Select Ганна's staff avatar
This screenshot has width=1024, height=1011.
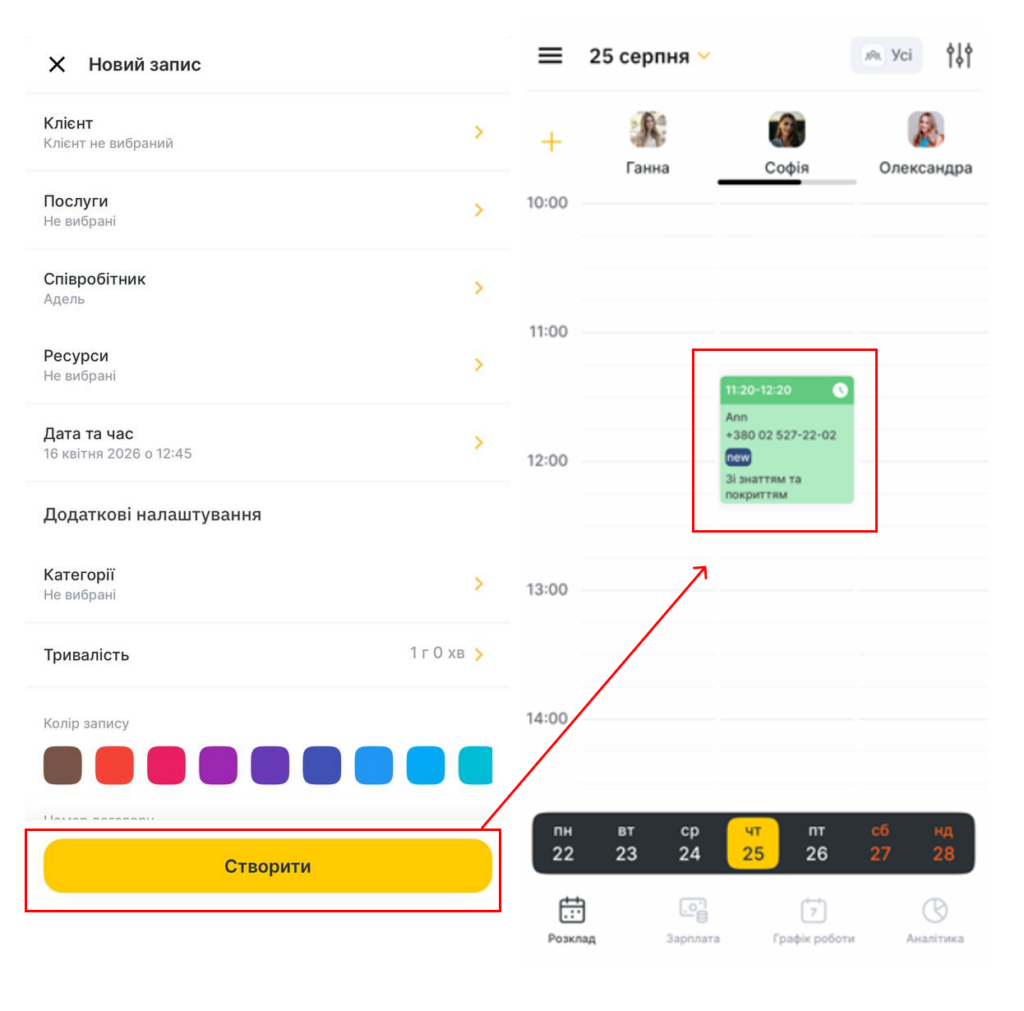click(x=647, y=129)
